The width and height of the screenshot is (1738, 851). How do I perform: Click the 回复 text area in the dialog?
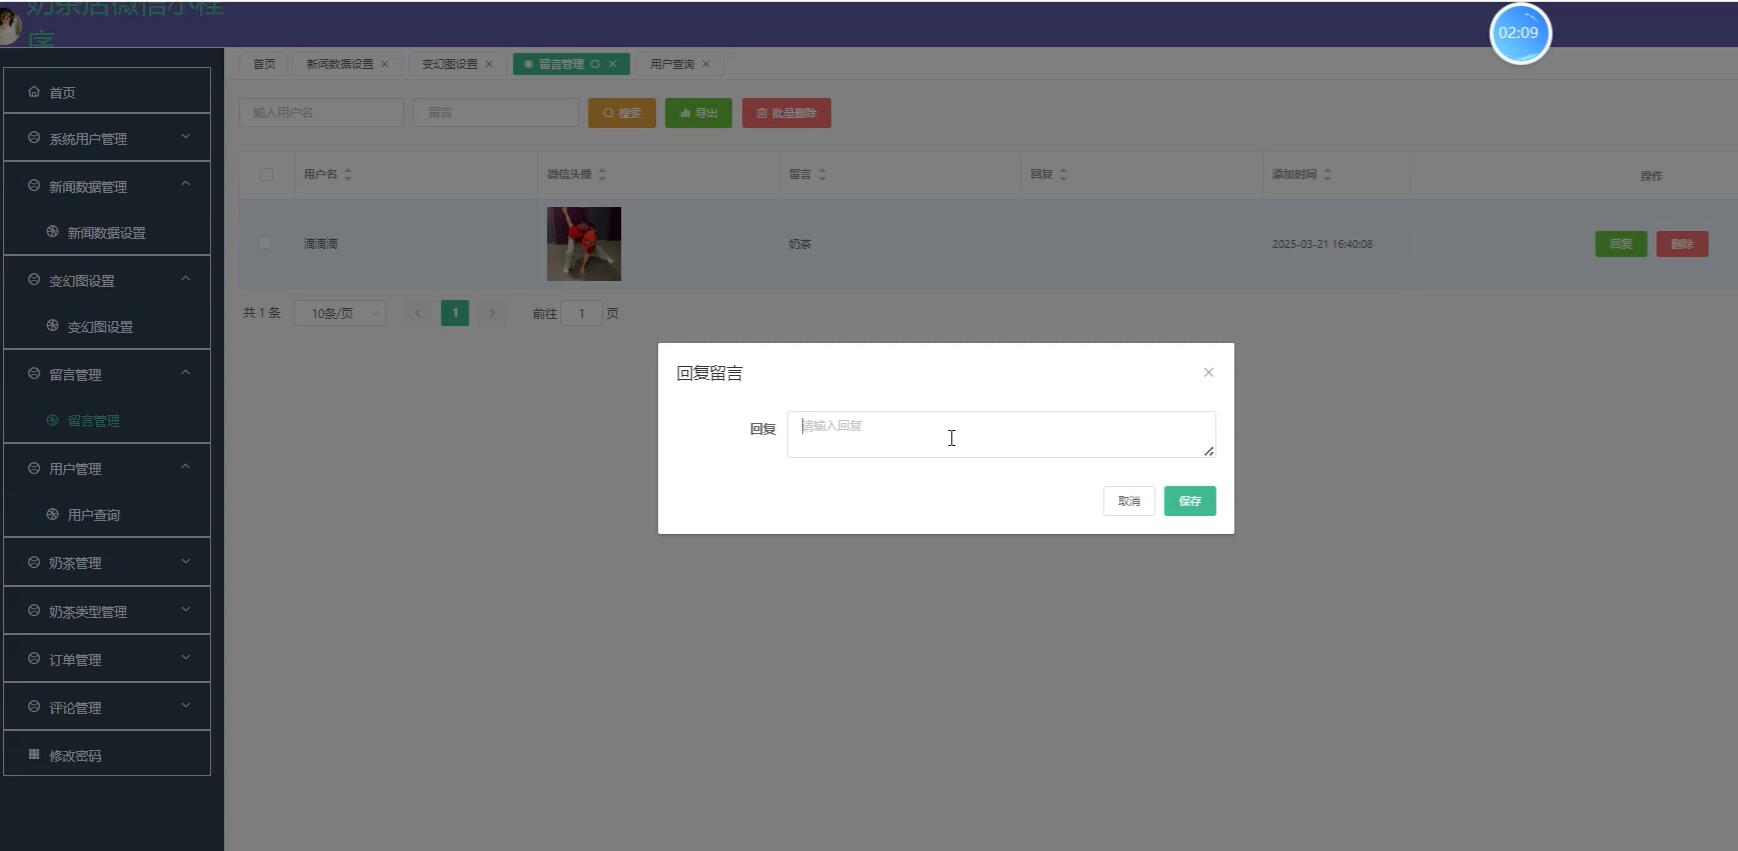[x=1000, y=434]
